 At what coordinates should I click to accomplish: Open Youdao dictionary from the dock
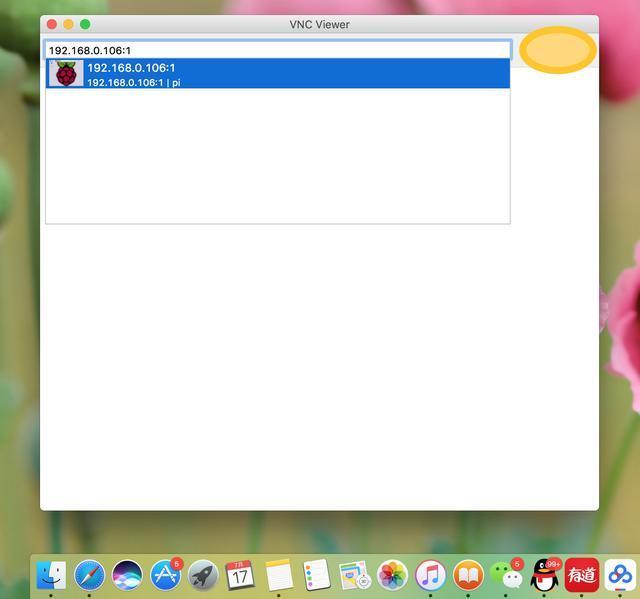point(582,575)
